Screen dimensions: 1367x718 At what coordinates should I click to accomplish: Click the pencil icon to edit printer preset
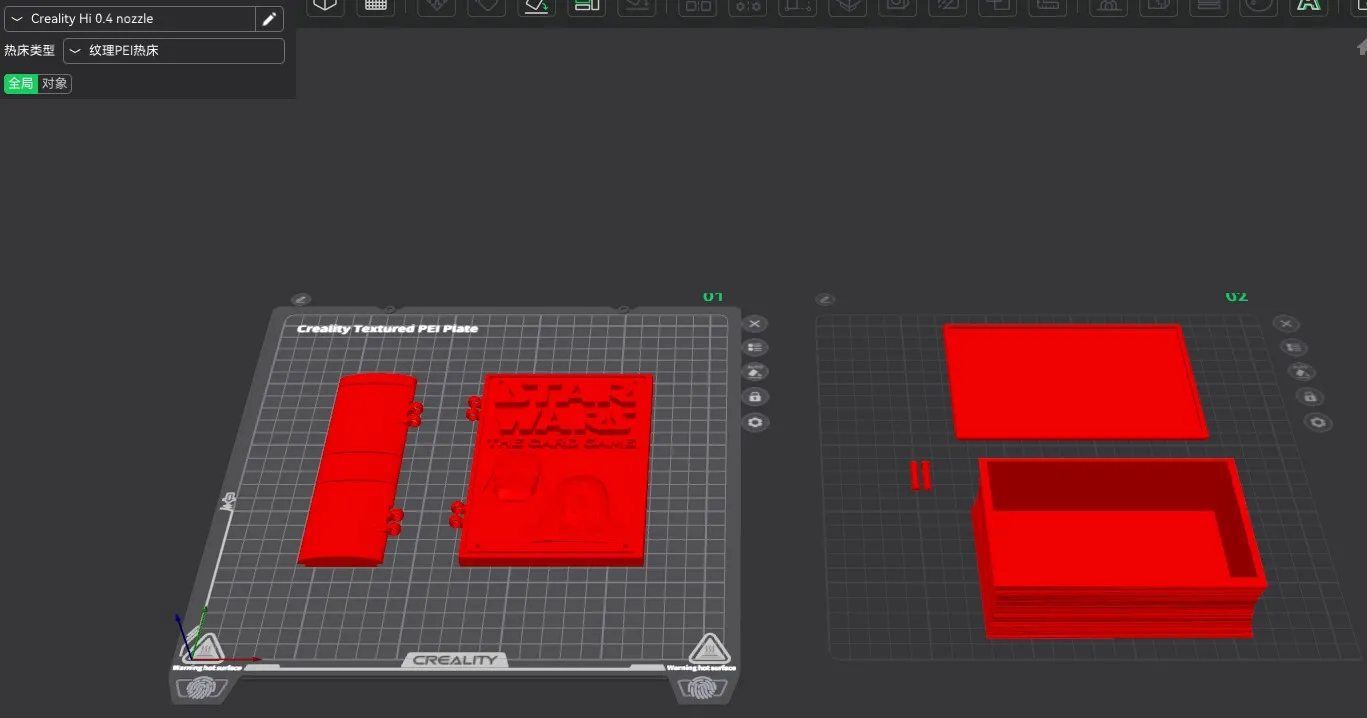[x=269, y=19]
